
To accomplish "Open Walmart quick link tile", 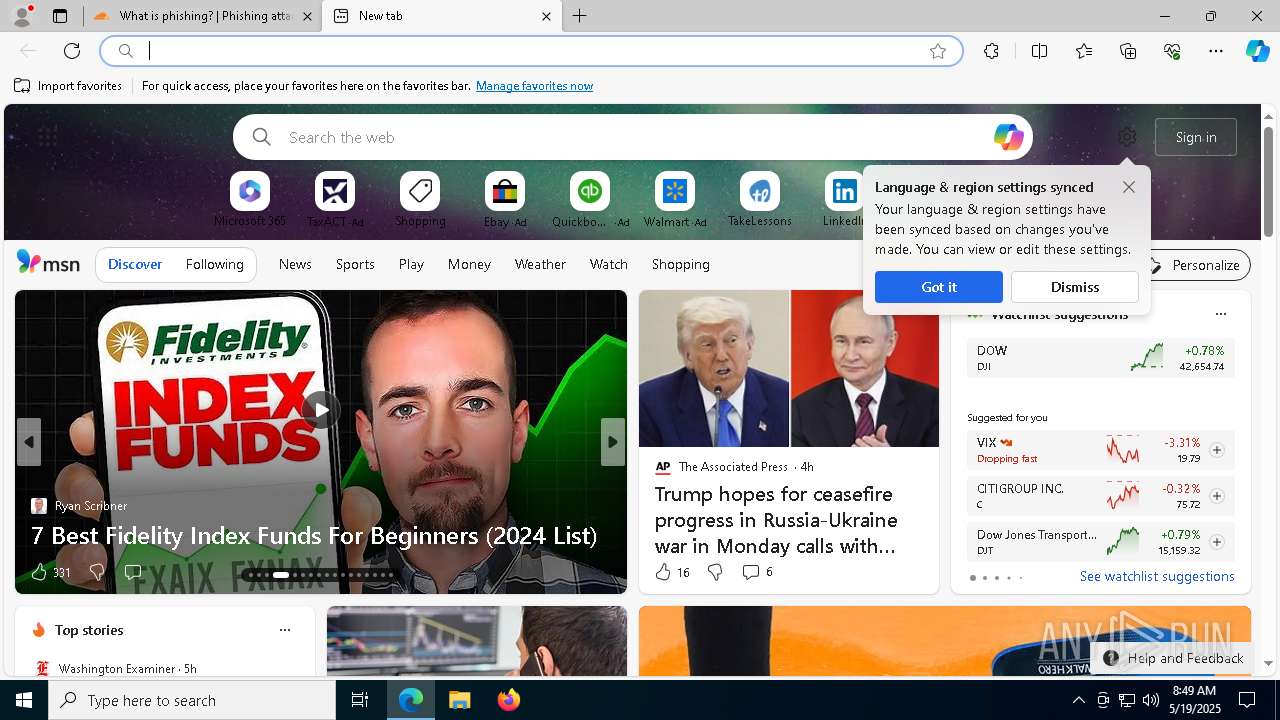I will coord(675,199).
